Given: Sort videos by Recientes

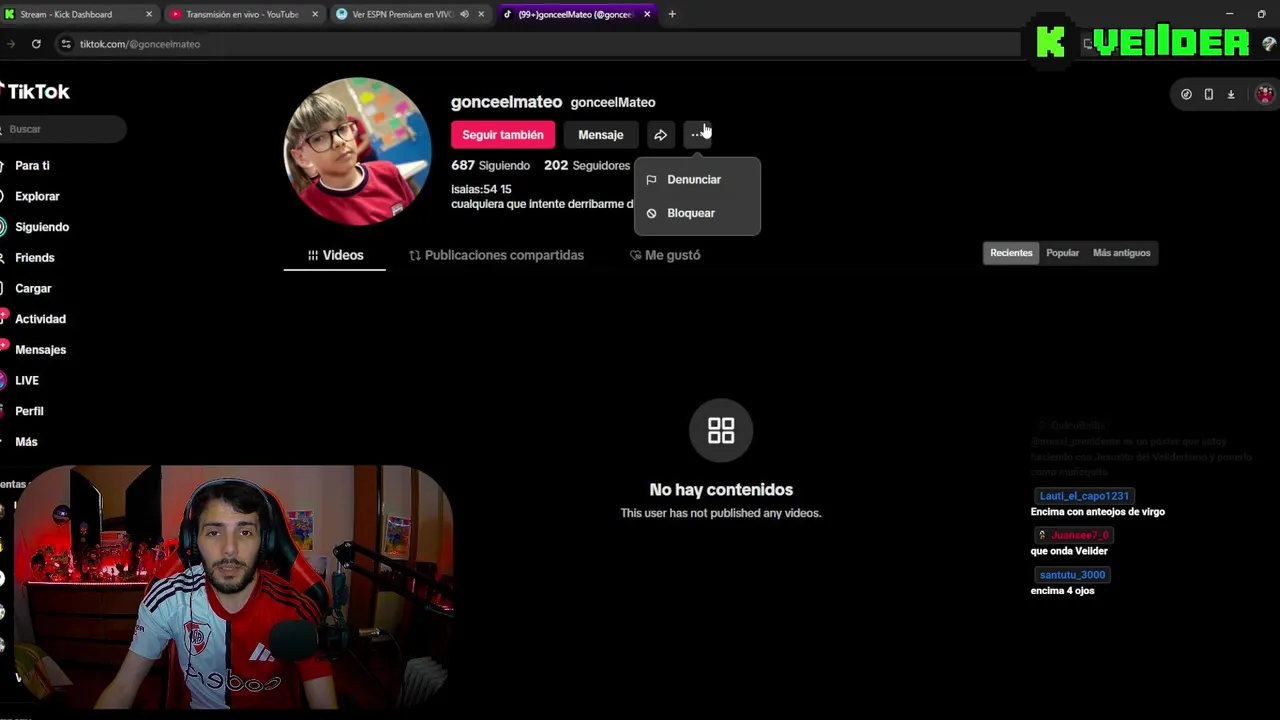Looking at the screenshot, I should click(x=1011, y=253).
